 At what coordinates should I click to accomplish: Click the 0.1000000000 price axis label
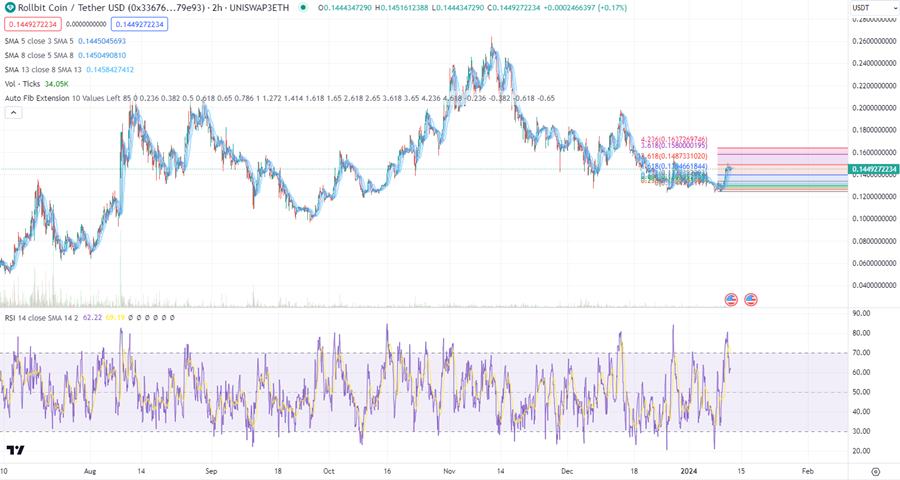tap(872, 219)
